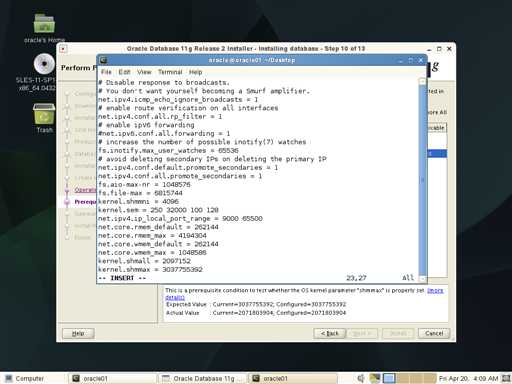Click the net.core.rmem_max line

152,235
